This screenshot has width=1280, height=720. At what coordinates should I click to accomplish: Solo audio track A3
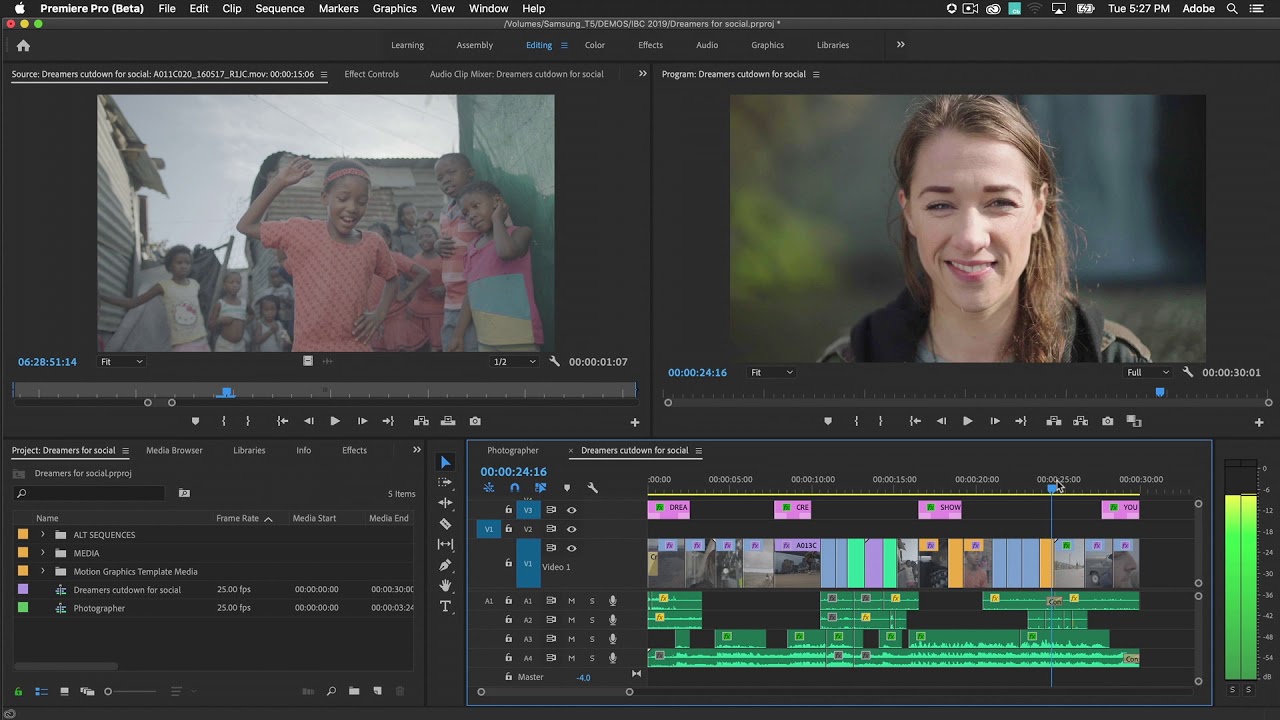(x=592, y=639)
